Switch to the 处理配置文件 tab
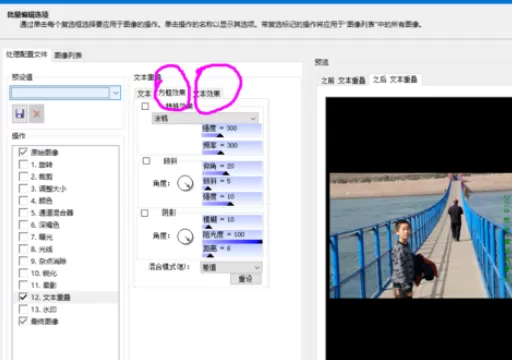Viewport: 512px width, 360px height. tap(27, 54)
